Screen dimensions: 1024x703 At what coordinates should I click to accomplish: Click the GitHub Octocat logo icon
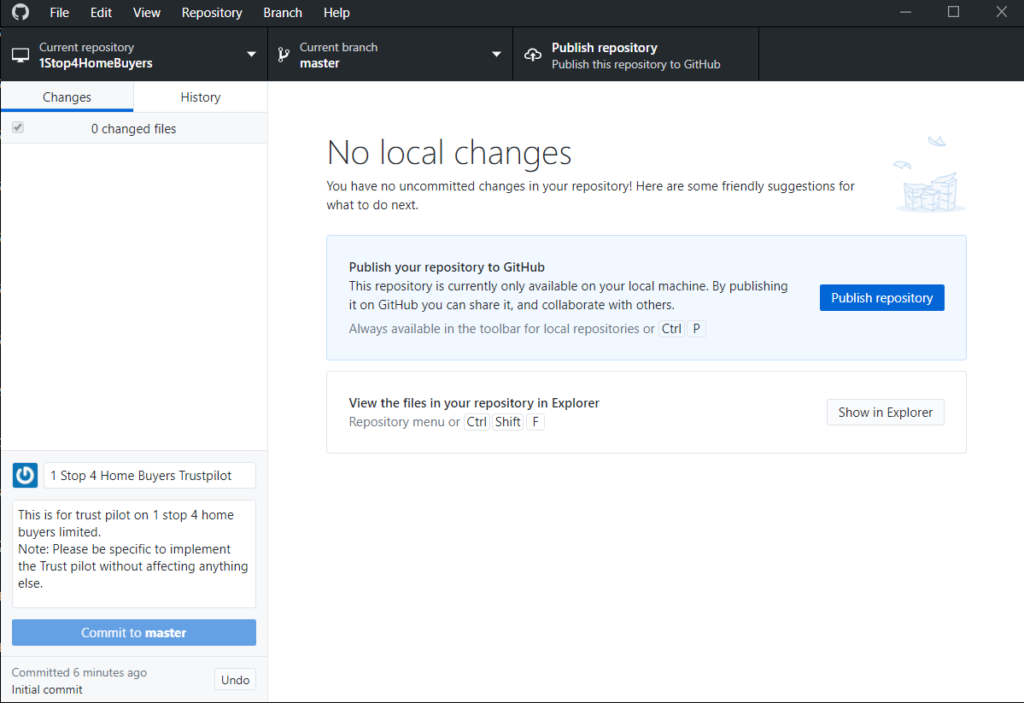pyautogui.click(x=20, y=12)
